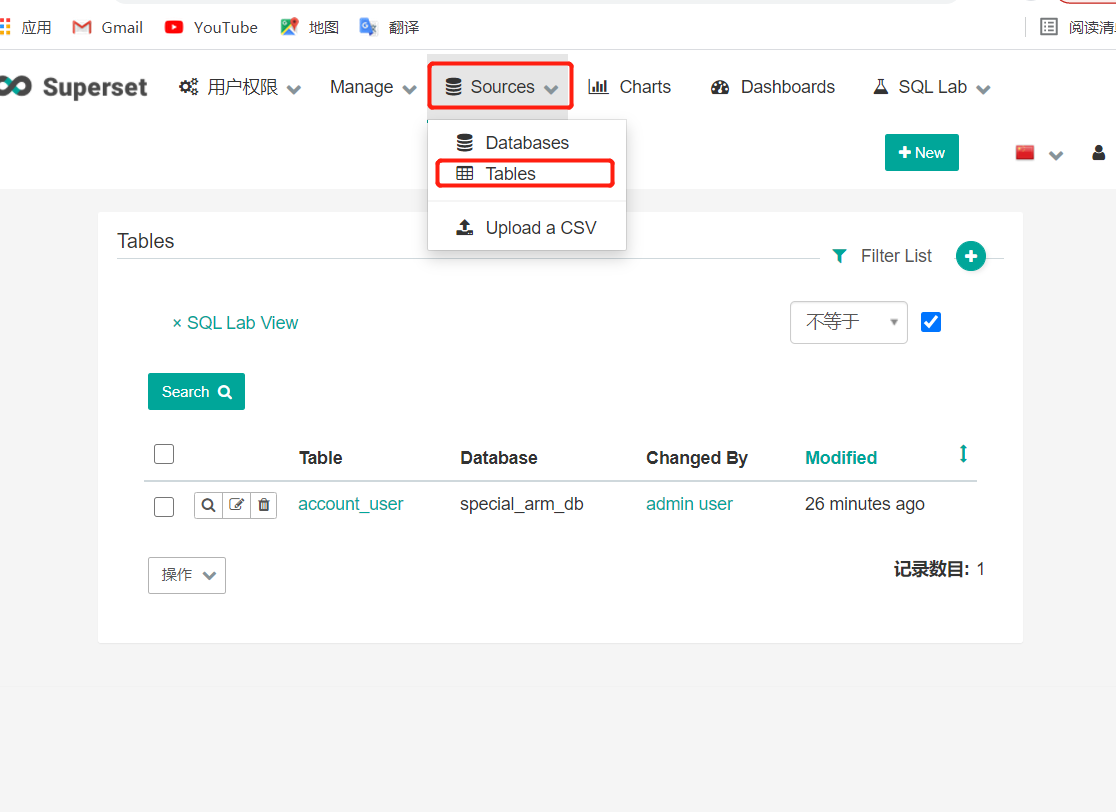Open the 操作 actions dropdown
This screenshot has height=812, width=1116.
(x=186, y=575)
